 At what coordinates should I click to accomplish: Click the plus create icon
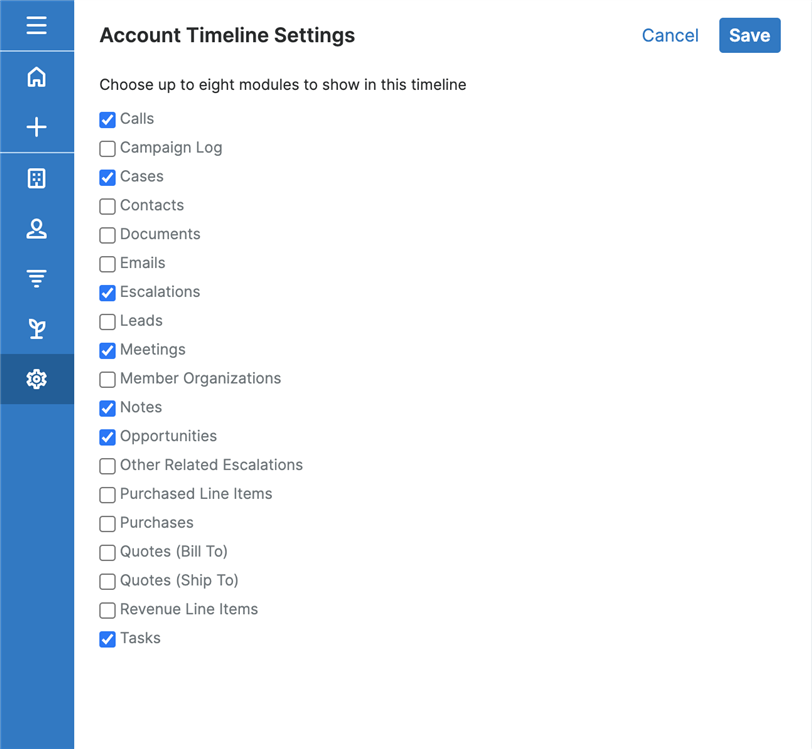click(x=37, y=127)
